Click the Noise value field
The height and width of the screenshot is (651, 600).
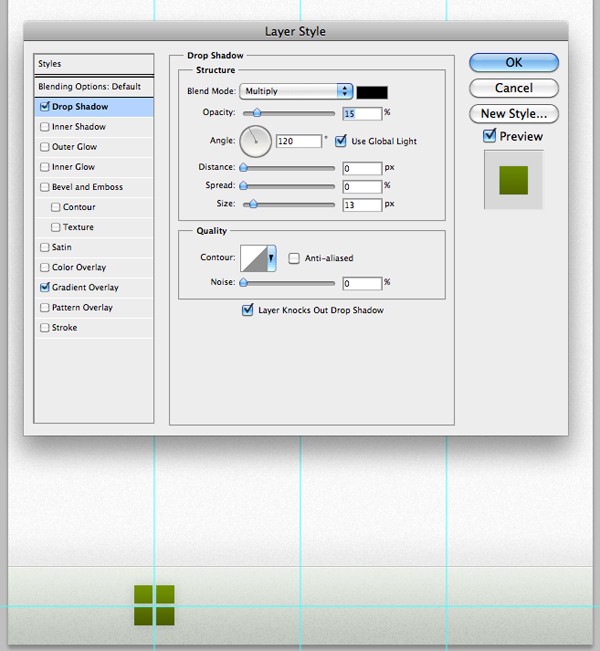pyautogui.click(x=362, y=284)
